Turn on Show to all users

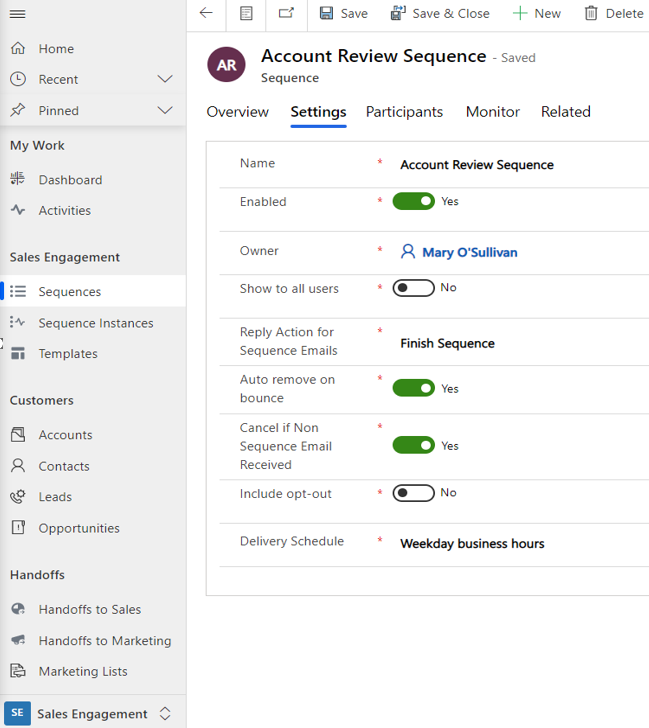click(x=414, y=288)
